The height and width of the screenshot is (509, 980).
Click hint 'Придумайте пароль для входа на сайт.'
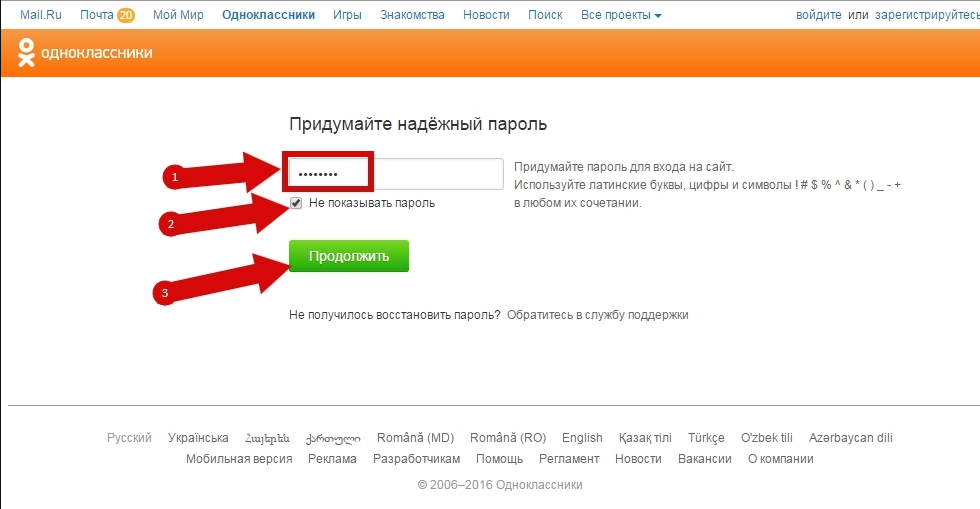pyautogui.click(x=624, y=167)
